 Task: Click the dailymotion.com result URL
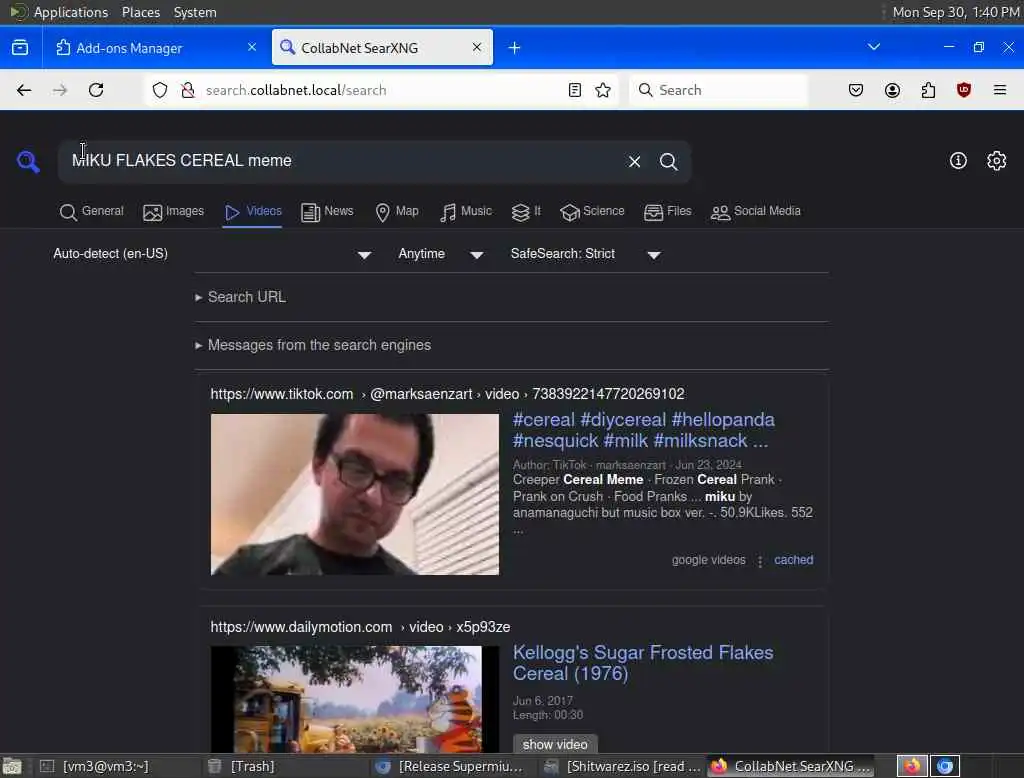[x=360, y=627]
